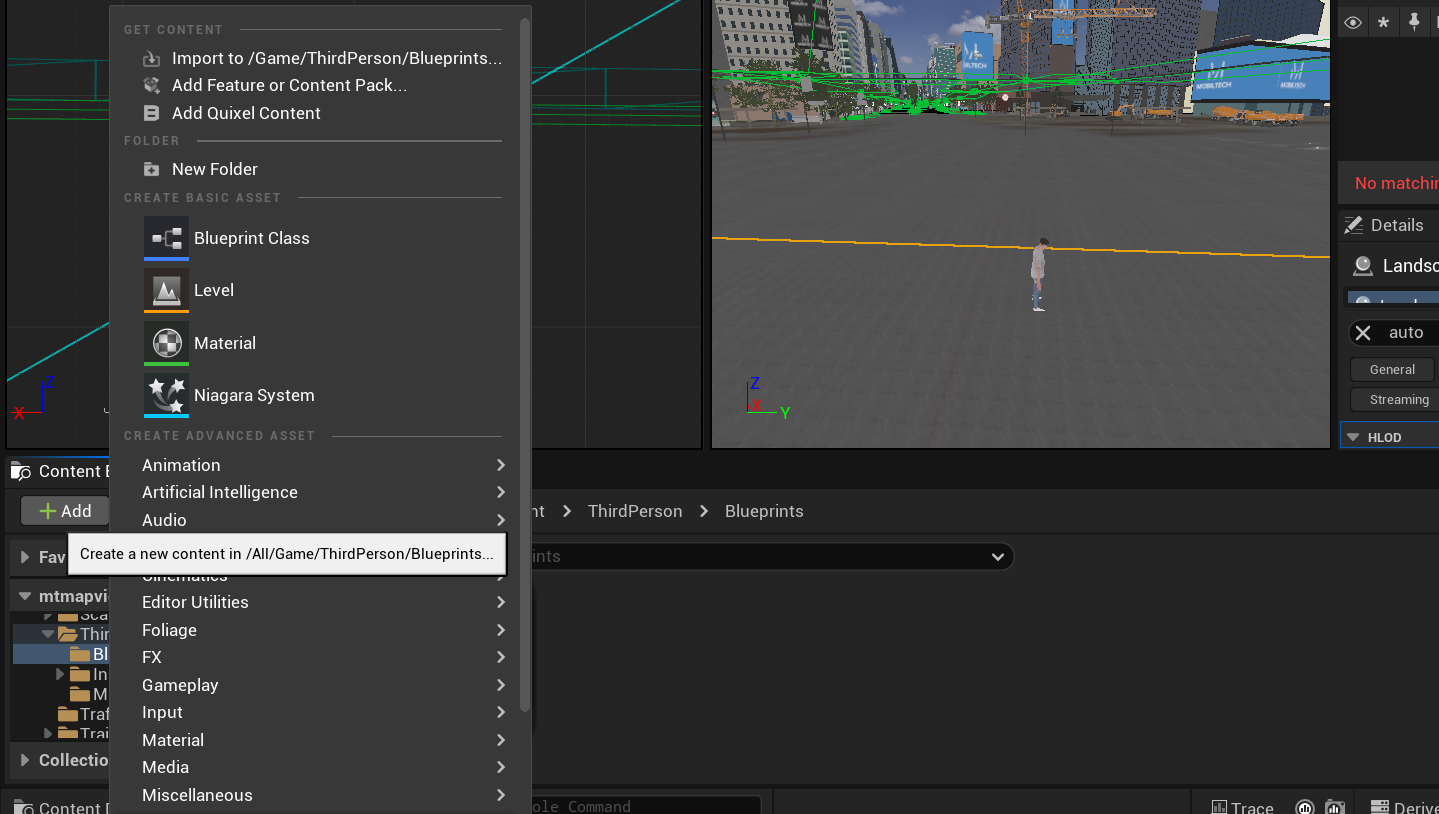
Task: Click the console command input field
Action: 644,806
